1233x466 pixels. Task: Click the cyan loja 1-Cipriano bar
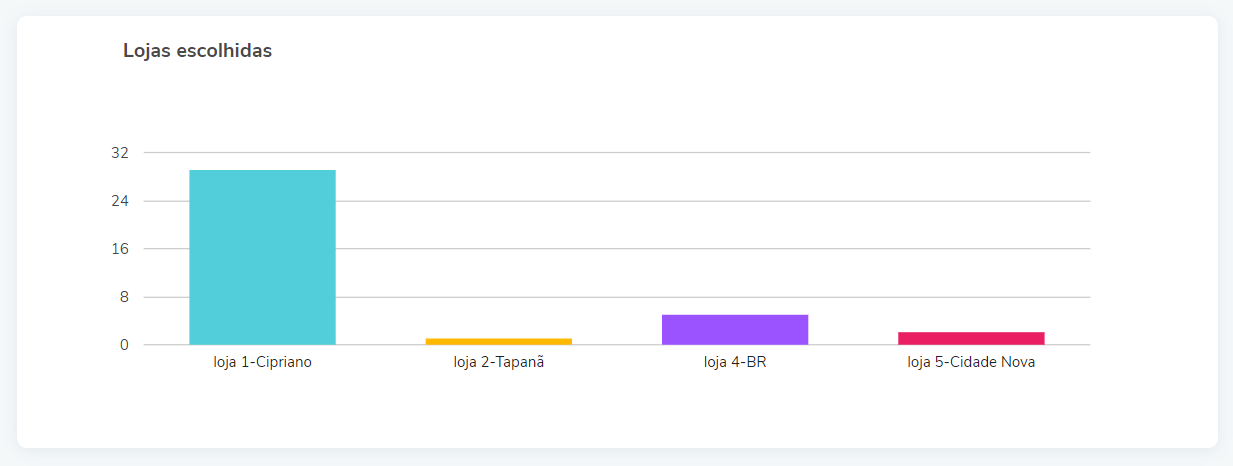pos(262,257)
